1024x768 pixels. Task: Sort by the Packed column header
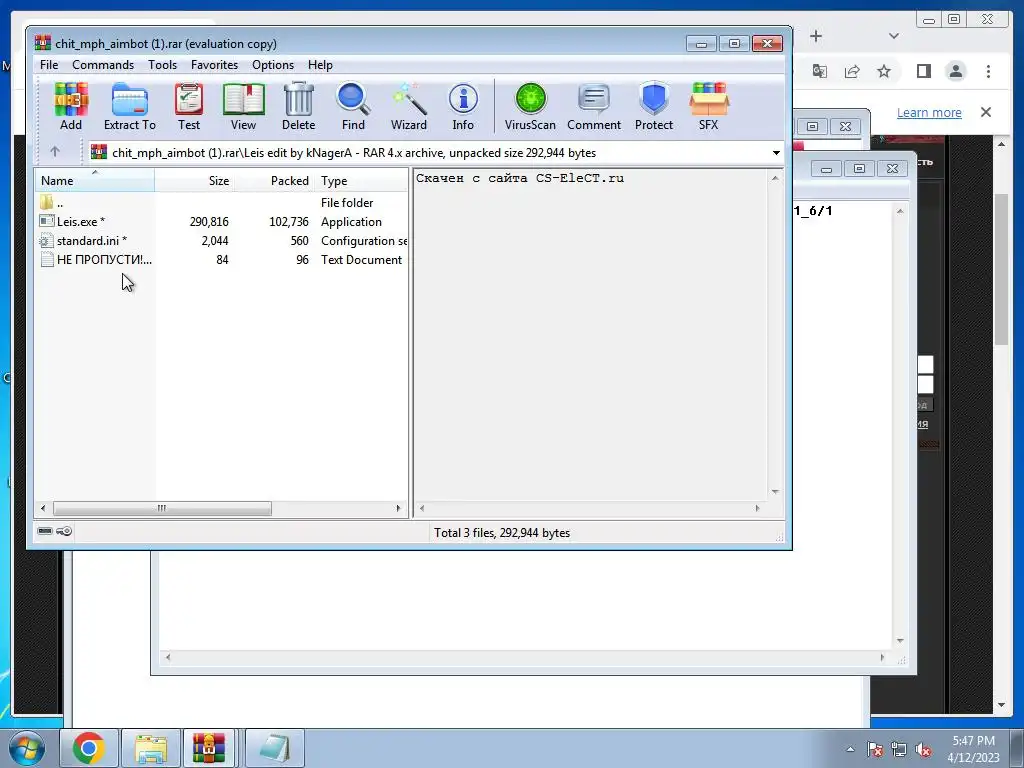coord(273,180)
